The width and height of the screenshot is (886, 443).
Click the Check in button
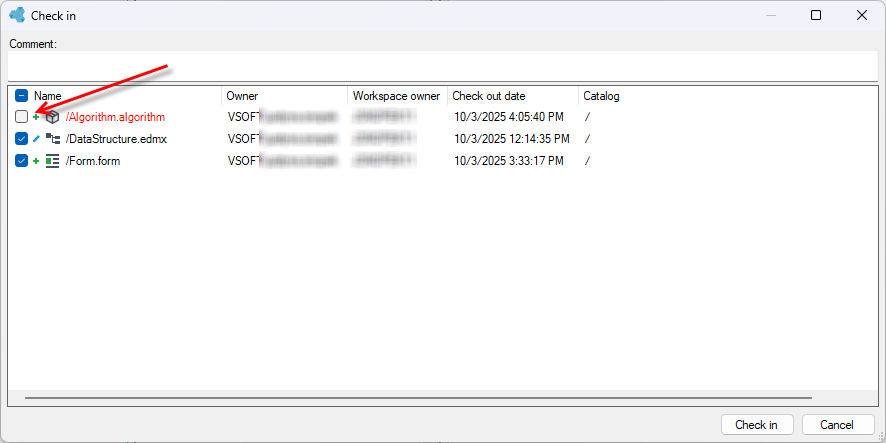click(757, 425)
